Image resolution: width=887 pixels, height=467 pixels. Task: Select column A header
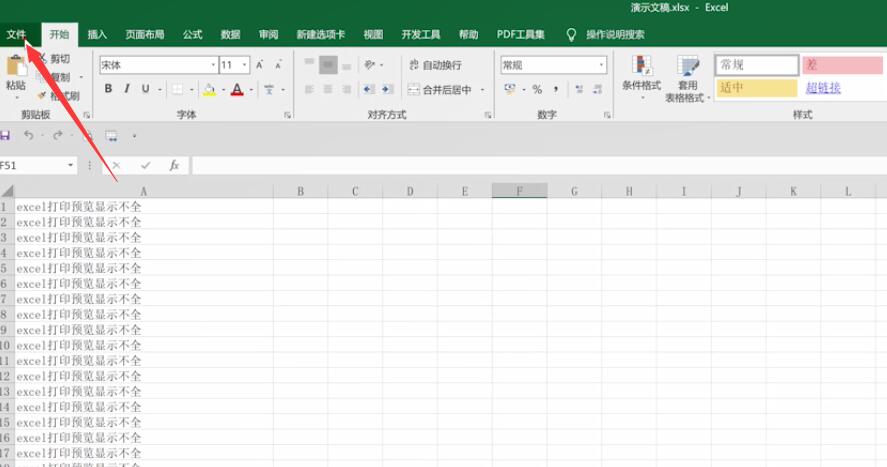pos(144,191)
